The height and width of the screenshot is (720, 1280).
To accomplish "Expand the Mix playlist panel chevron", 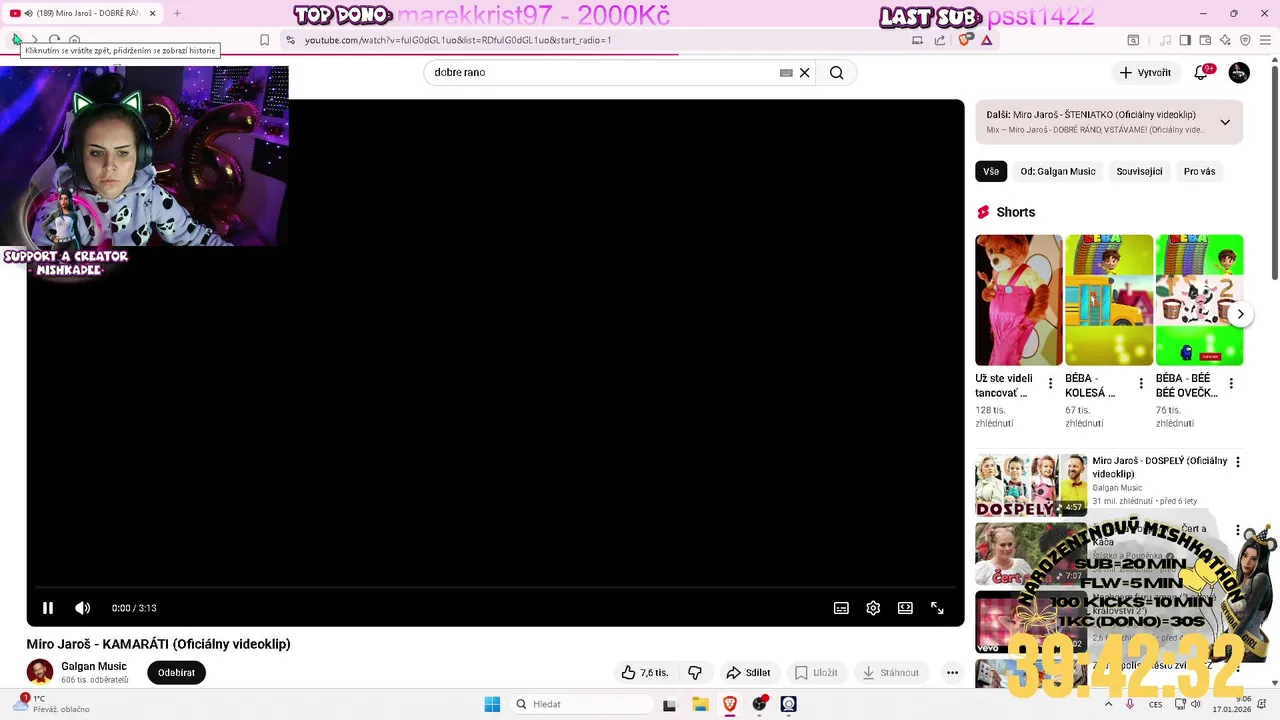I will pos(1225,122).
